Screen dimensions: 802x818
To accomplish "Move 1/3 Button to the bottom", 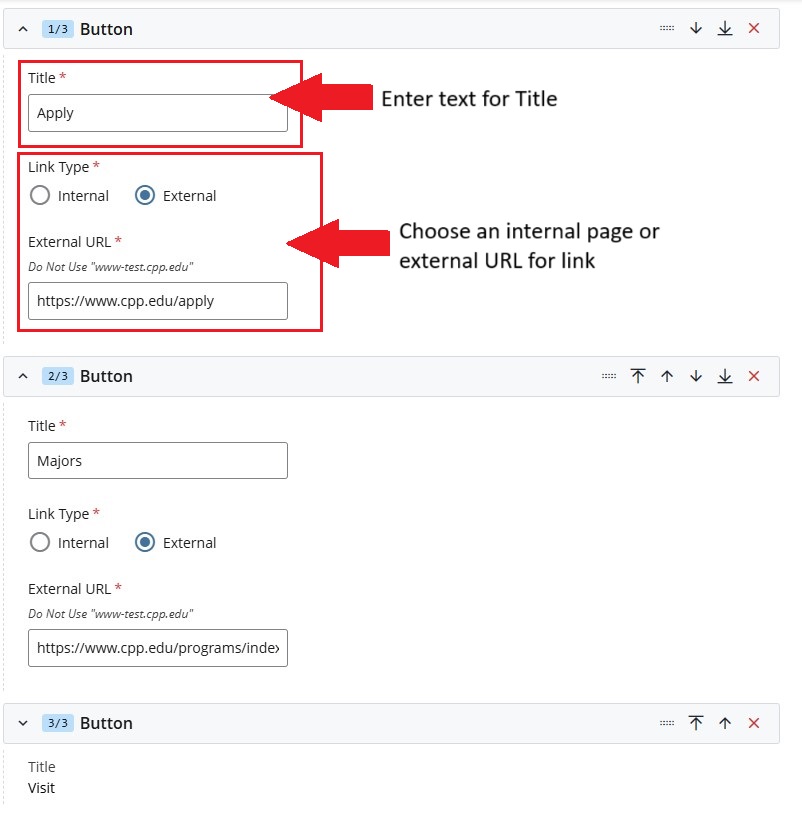I will [725, 29].
